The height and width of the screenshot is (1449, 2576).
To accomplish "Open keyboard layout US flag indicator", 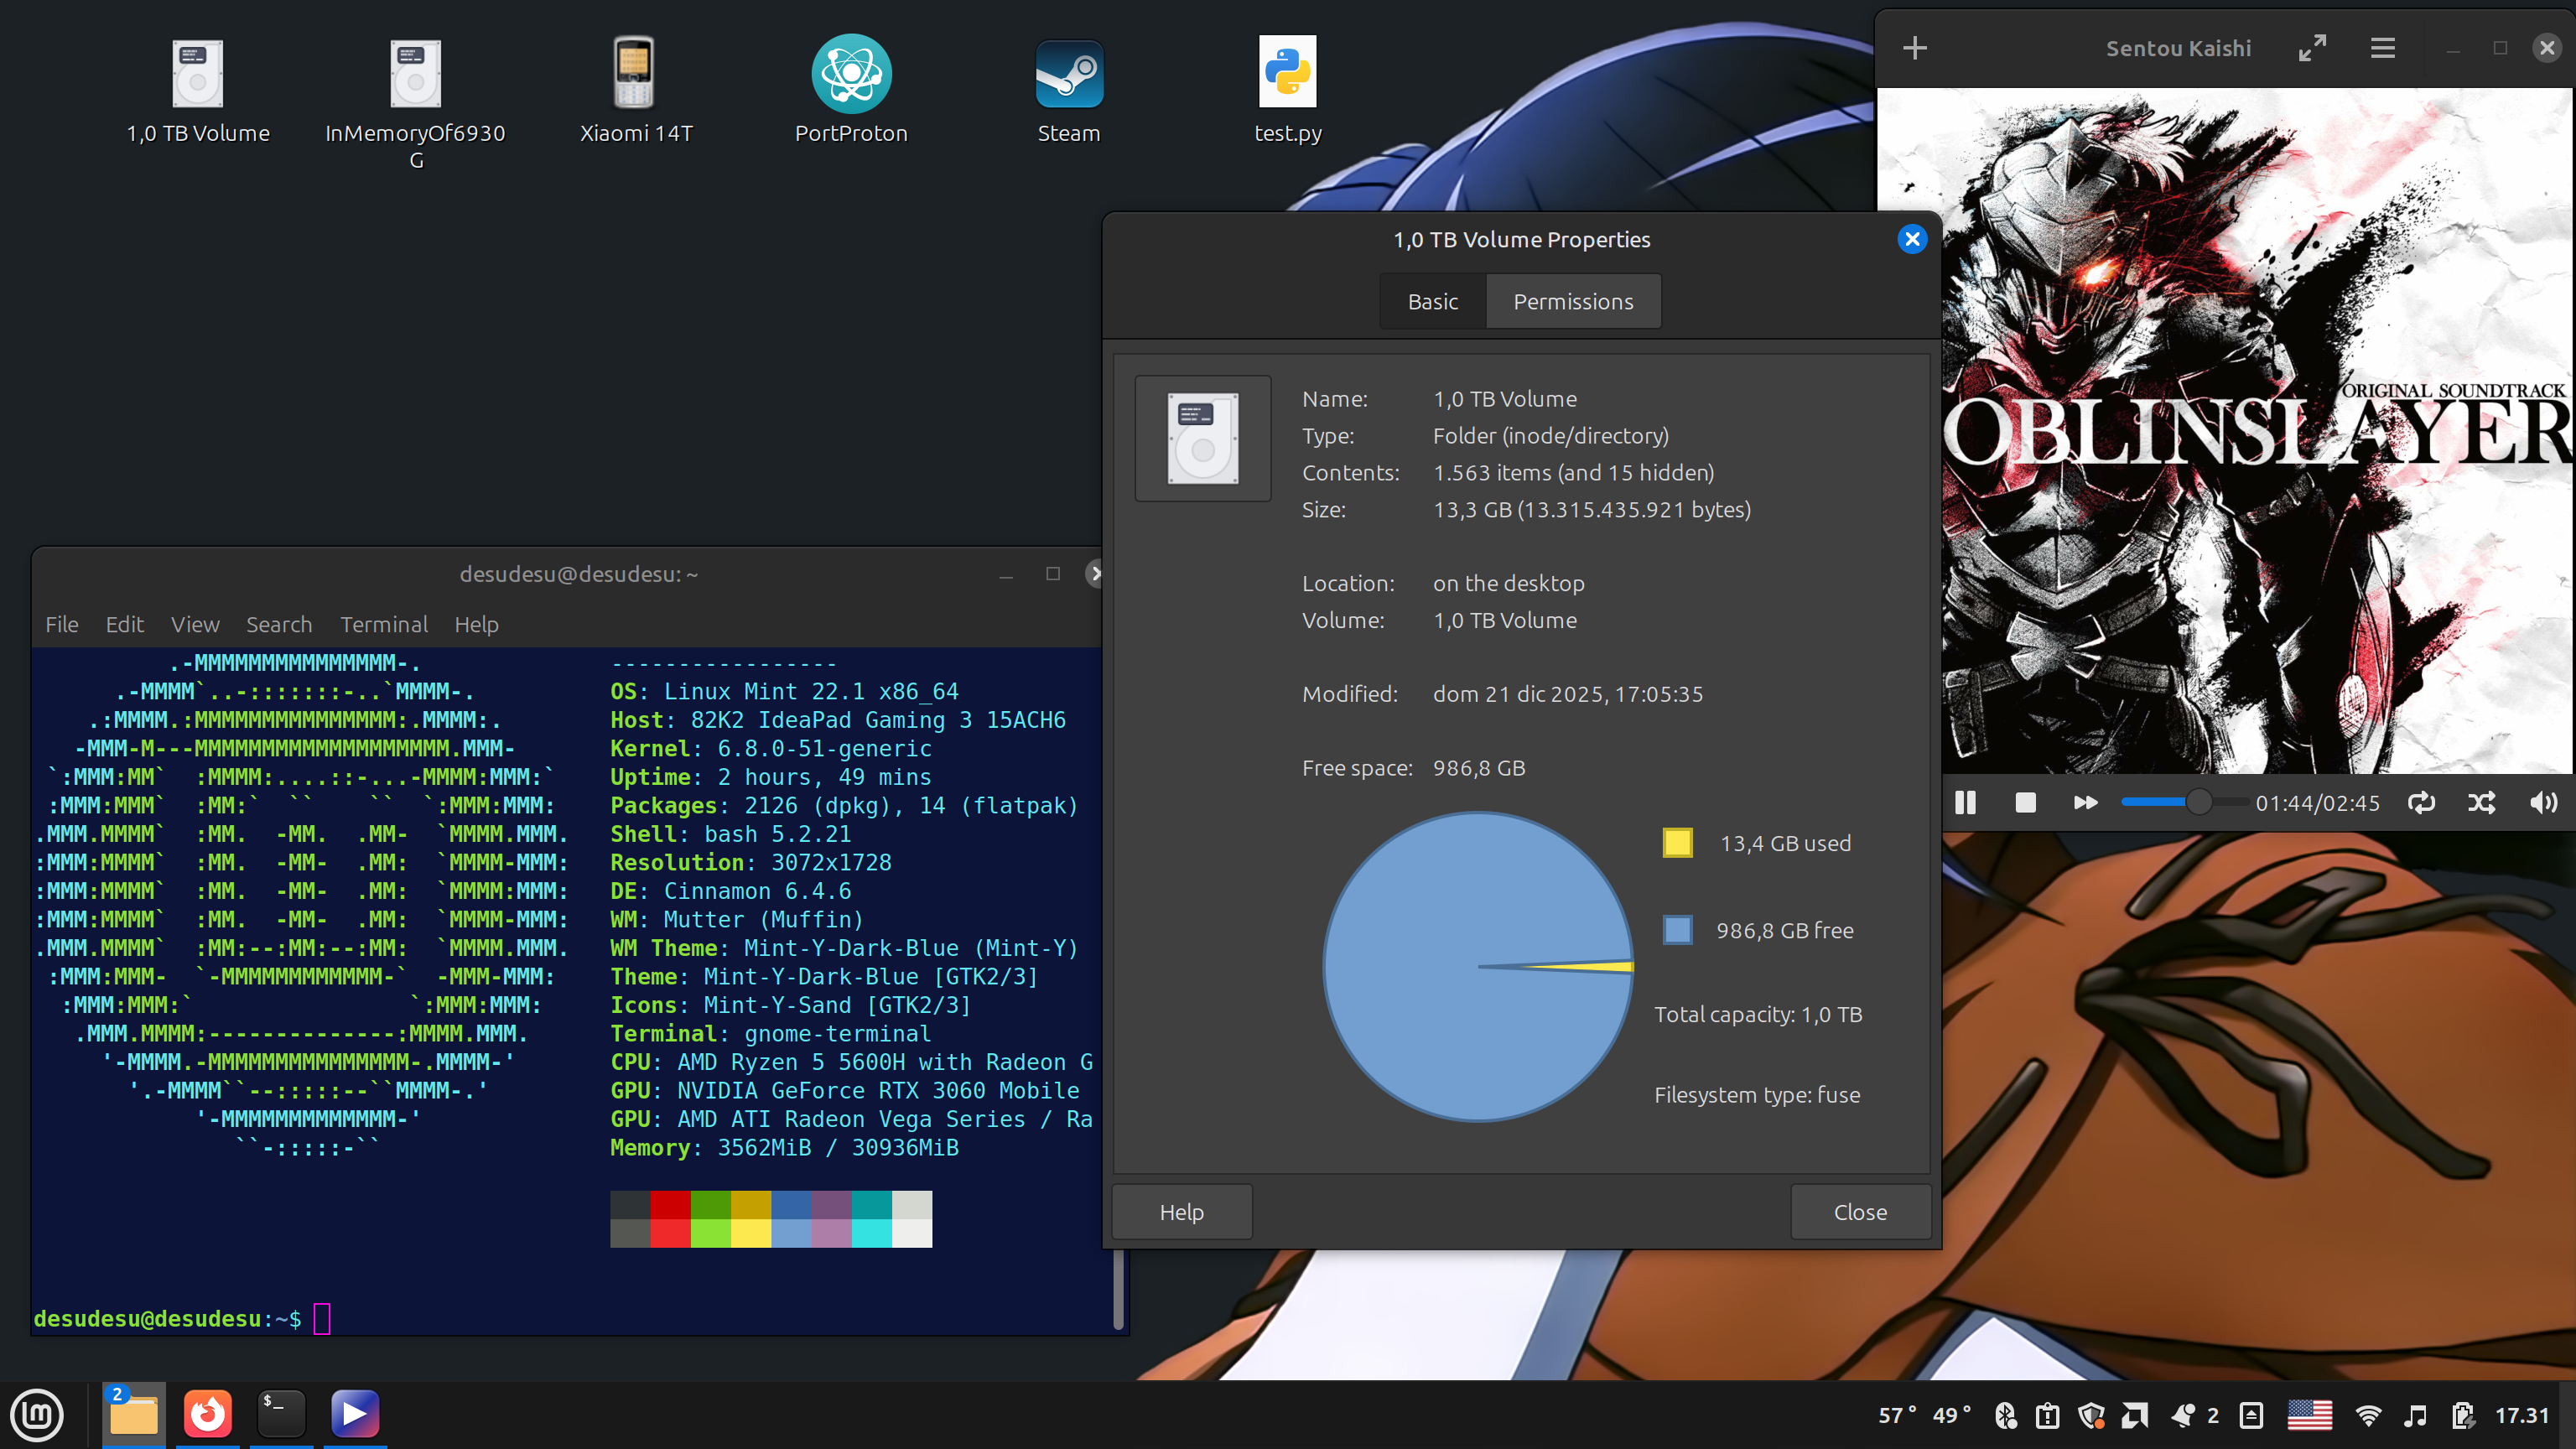I will (2309, 1414).
